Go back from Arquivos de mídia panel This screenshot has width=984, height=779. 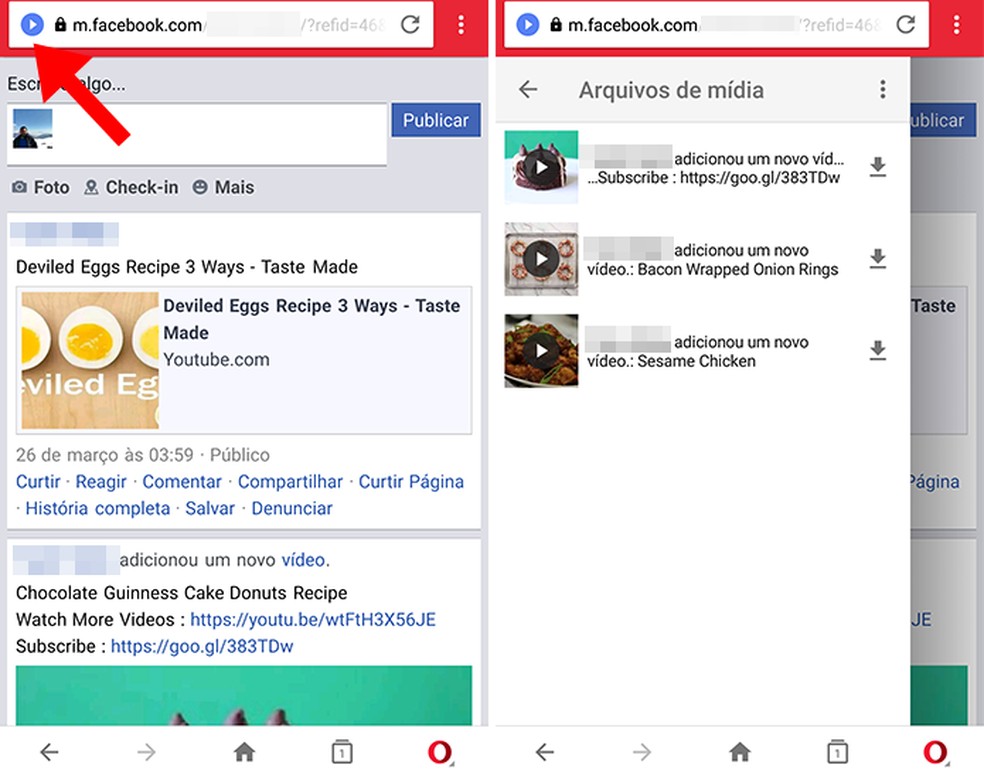click(x=528, y=90)
